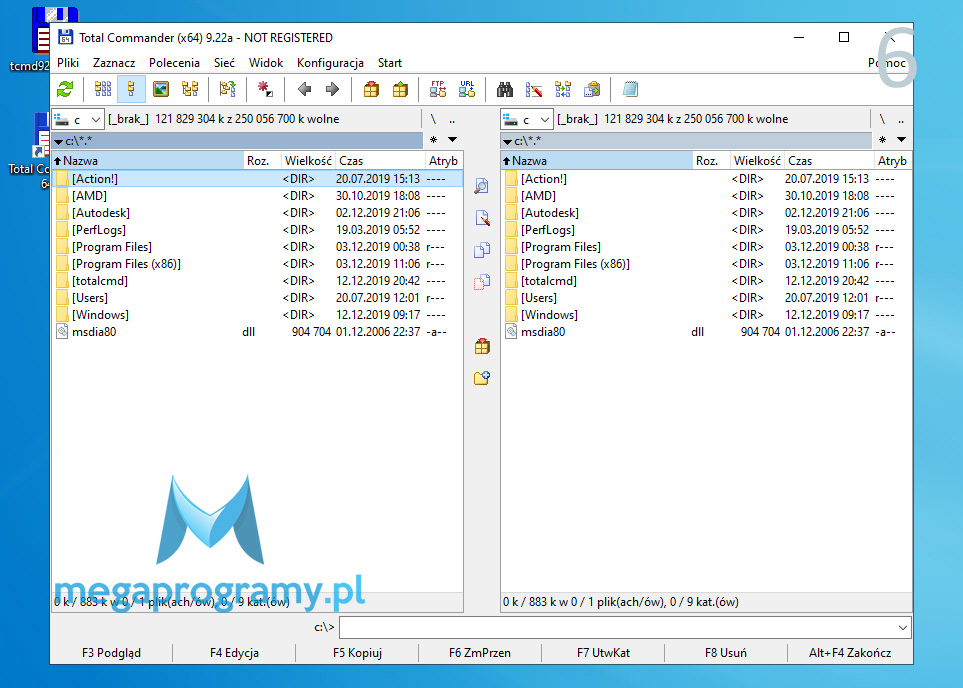The width and height of the screenshot is (963, 688).
Task: Open the Konfiguracja menu
Action: click(x=330, y=63)
